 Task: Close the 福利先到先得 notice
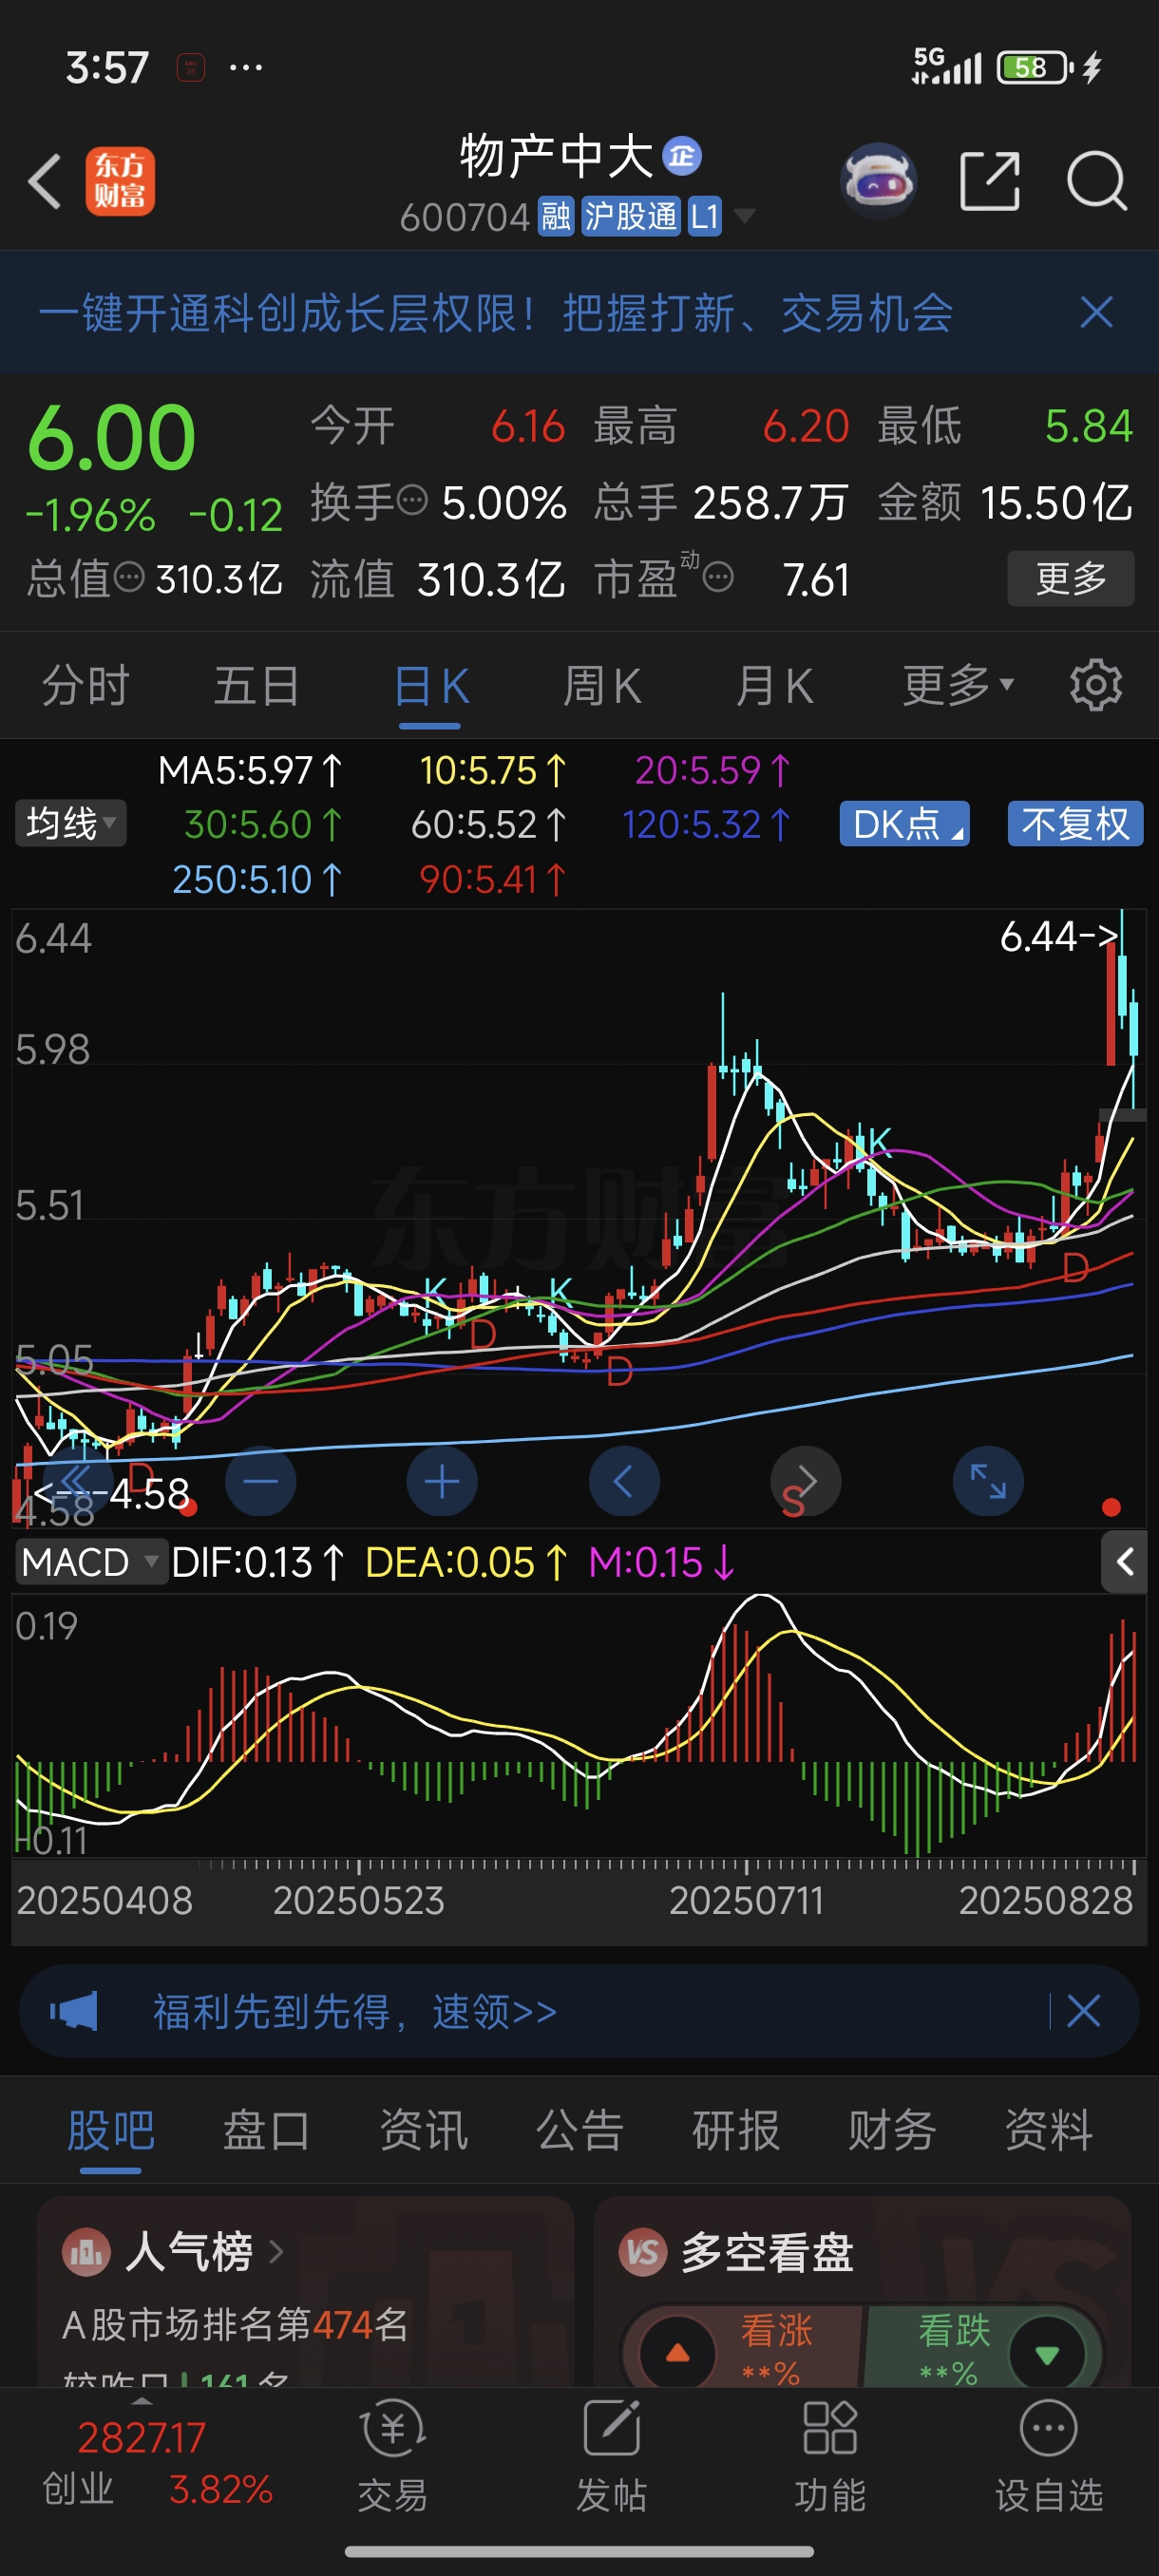[1084, 2011]
